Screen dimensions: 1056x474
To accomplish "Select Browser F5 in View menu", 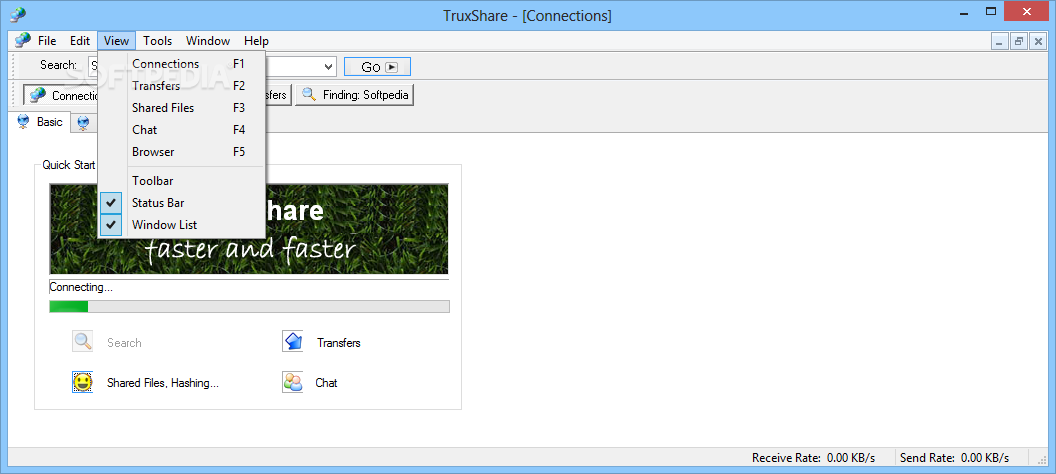I will 182,151.
